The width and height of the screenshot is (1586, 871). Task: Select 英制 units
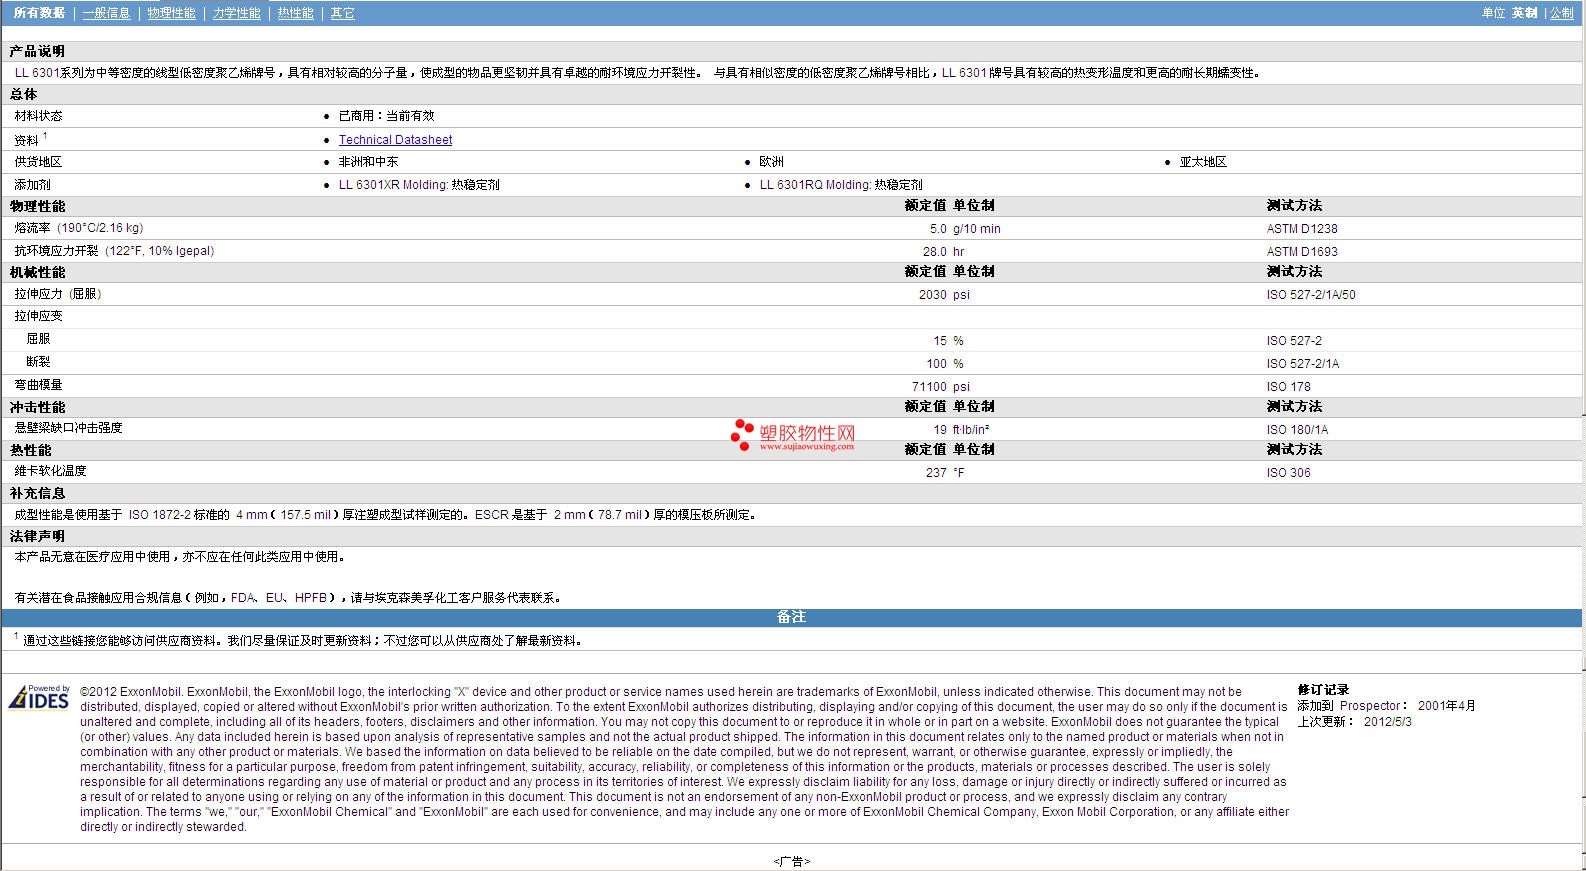click(1524, 13)
